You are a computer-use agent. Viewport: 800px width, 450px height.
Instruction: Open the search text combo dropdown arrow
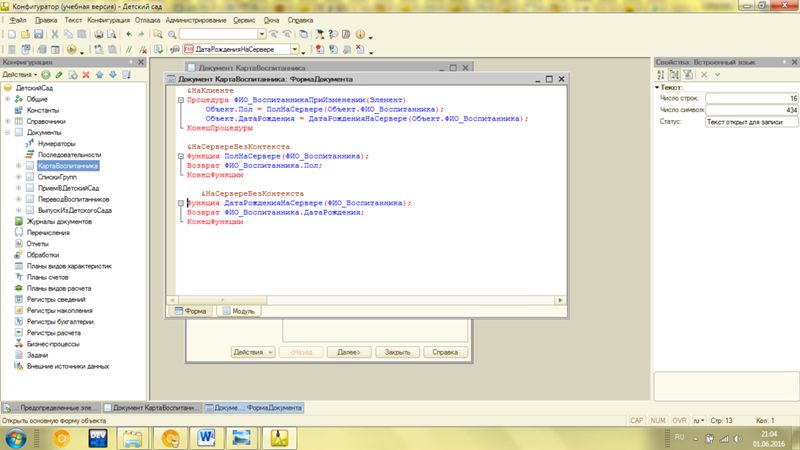pyautogui.click(x=262, y=34)
